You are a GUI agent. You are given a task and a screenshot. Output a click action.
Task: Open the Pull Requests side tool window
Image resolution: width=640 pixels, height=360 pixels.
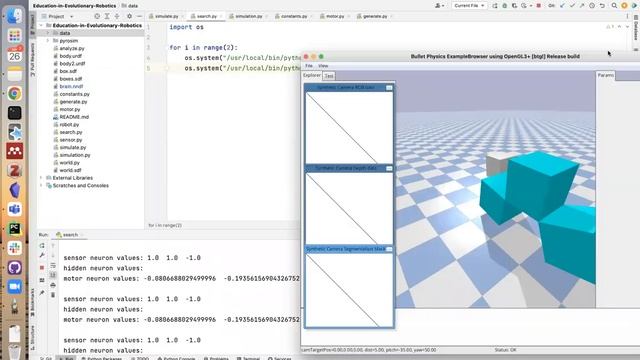pyautogui.click(x=33, y=60)
